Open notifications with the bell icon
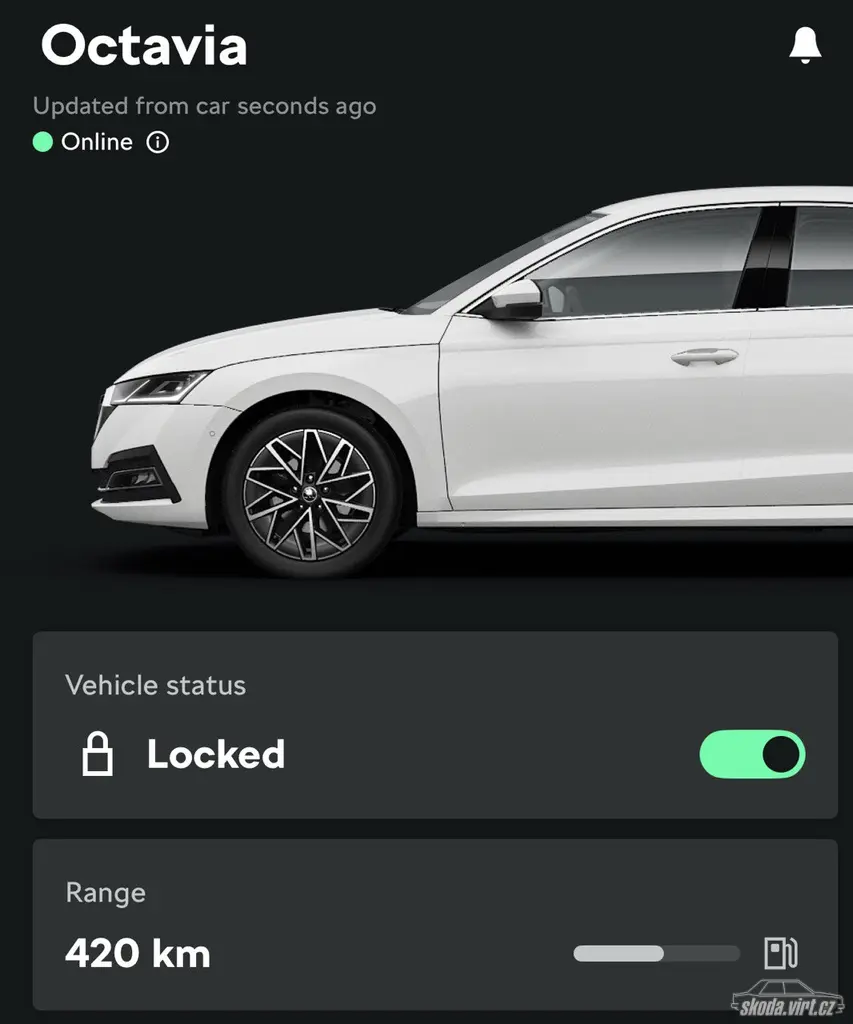853x1024 pixels. point(805,45)
